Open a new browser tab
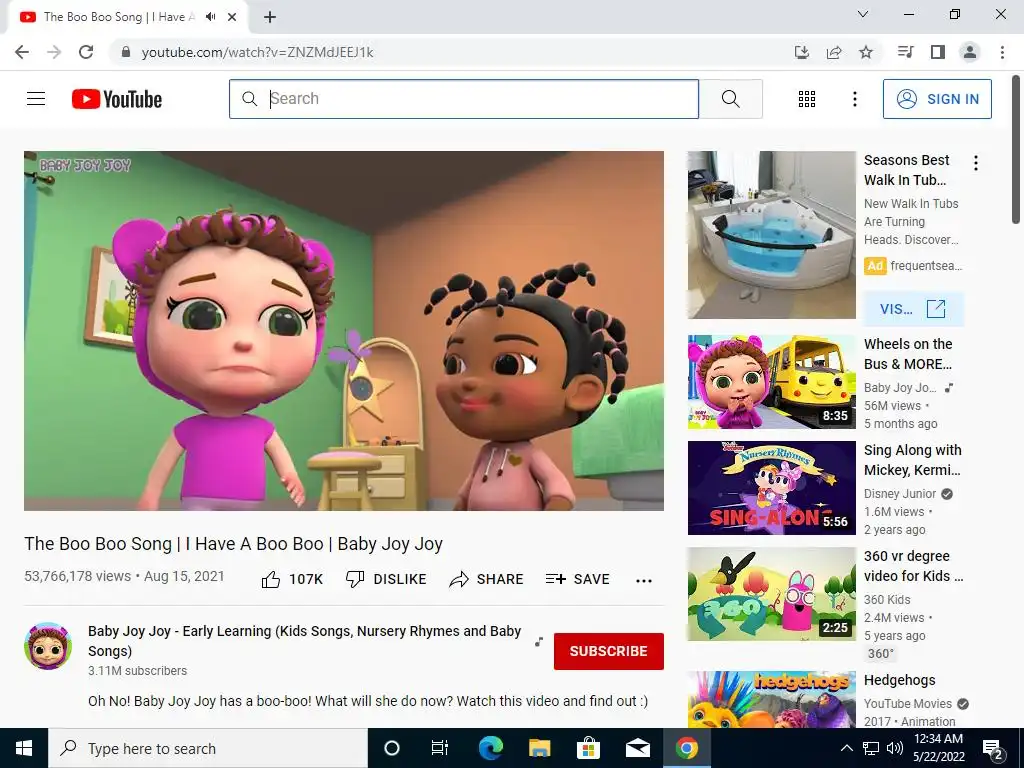The image size is (1024, 768). pyautogui.click(x=270, y=18)
